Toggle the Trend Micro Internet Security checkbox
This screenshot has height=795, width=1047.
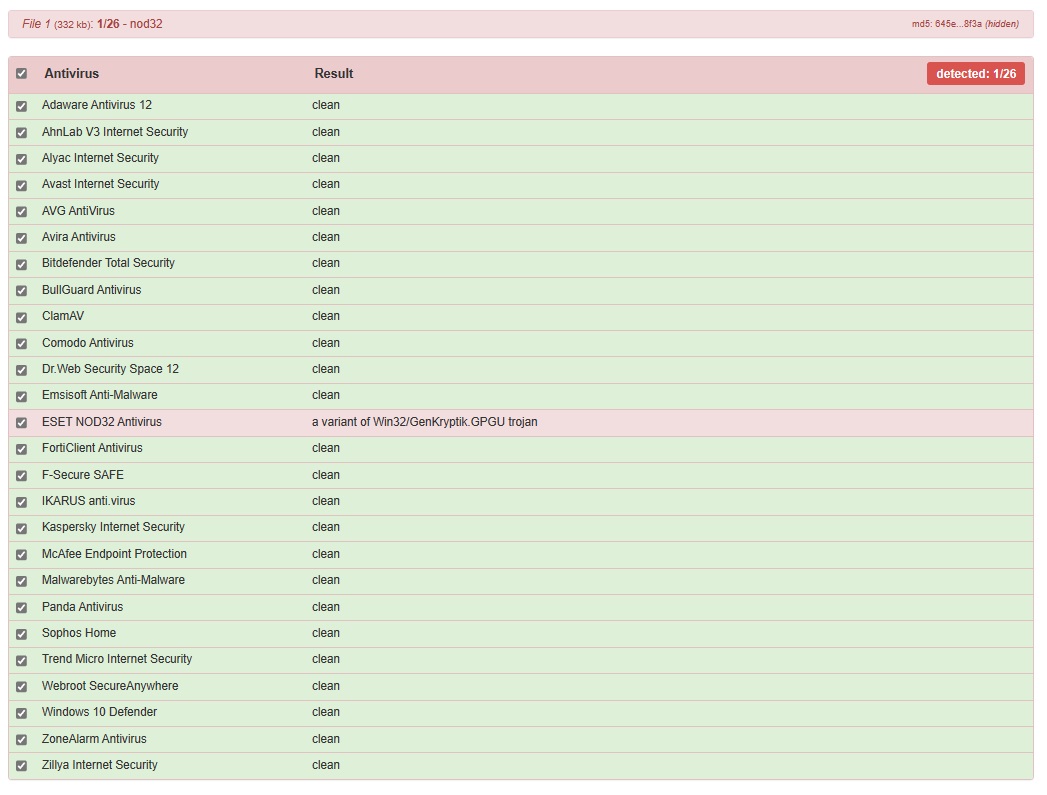coord(21,660)
